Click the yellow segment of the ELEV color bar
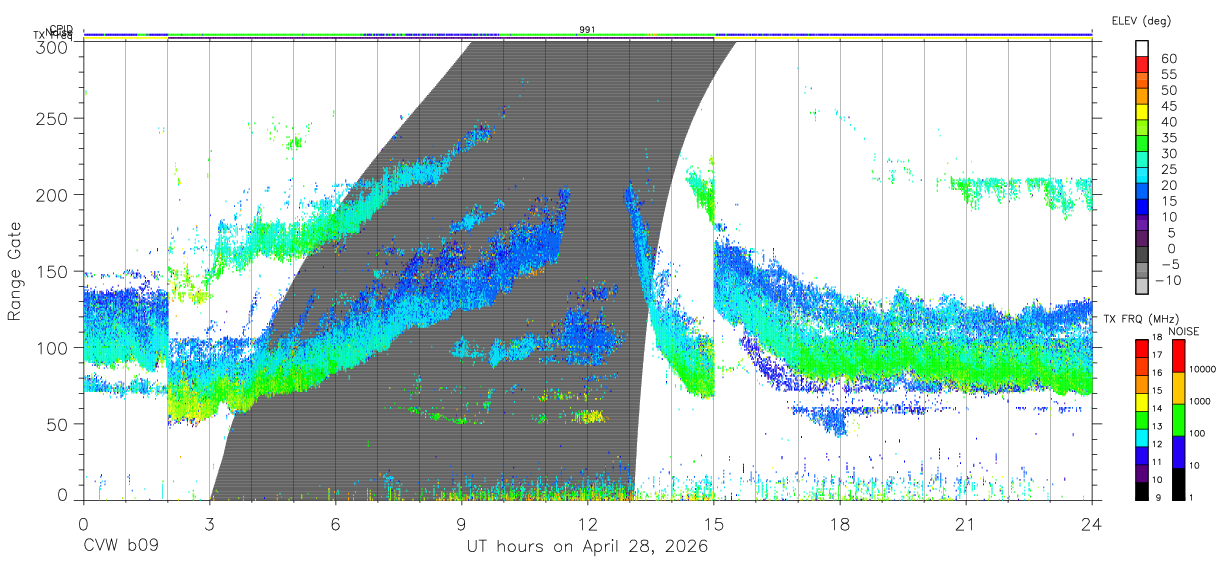This screenshot has width=1228, height=567. pos(1143,114)
